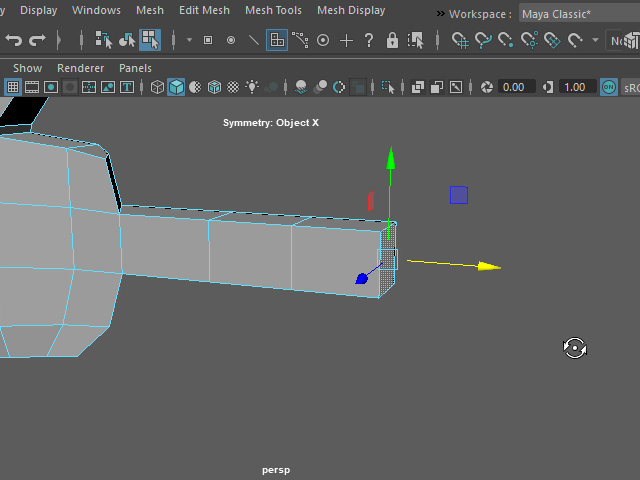Enable Snap to grids magnet icon
This screenshot has height=480, width=640.
(460, 40)
